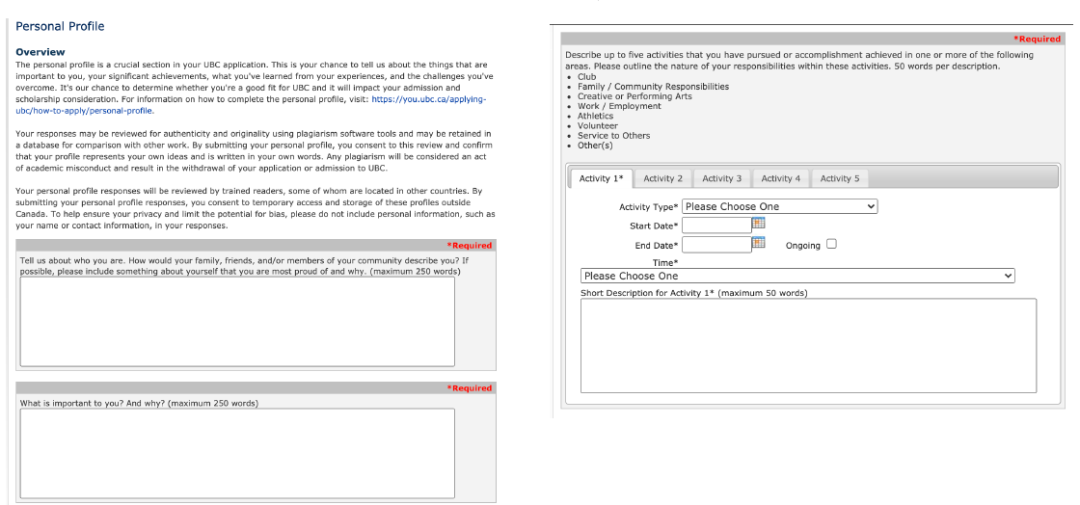Click the 'Activity Type*' label
The height and width of the screenshot is (505, 1080).
649,207
